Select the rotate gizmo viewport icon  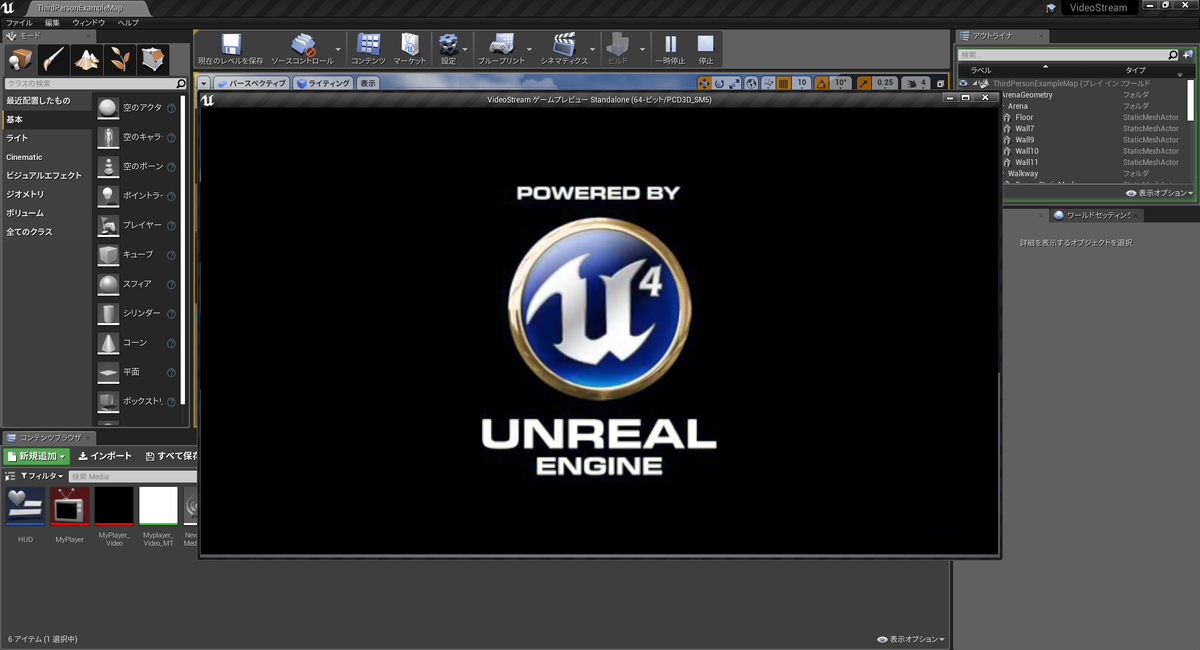coord(719,83)
